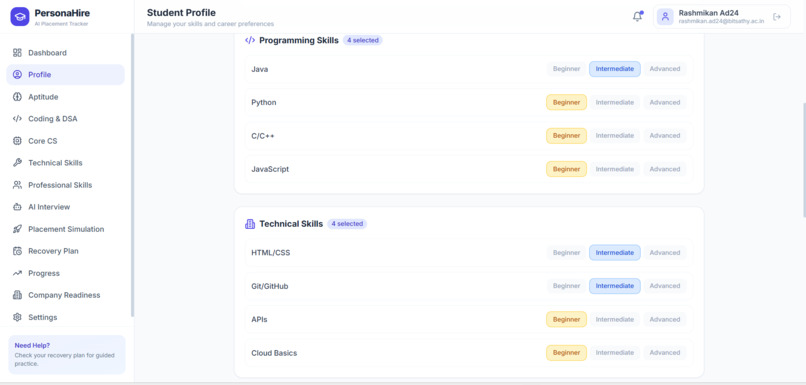Set HTML/CSS to Beginner
The image size is (806, 385).
[x=566, y=252]
